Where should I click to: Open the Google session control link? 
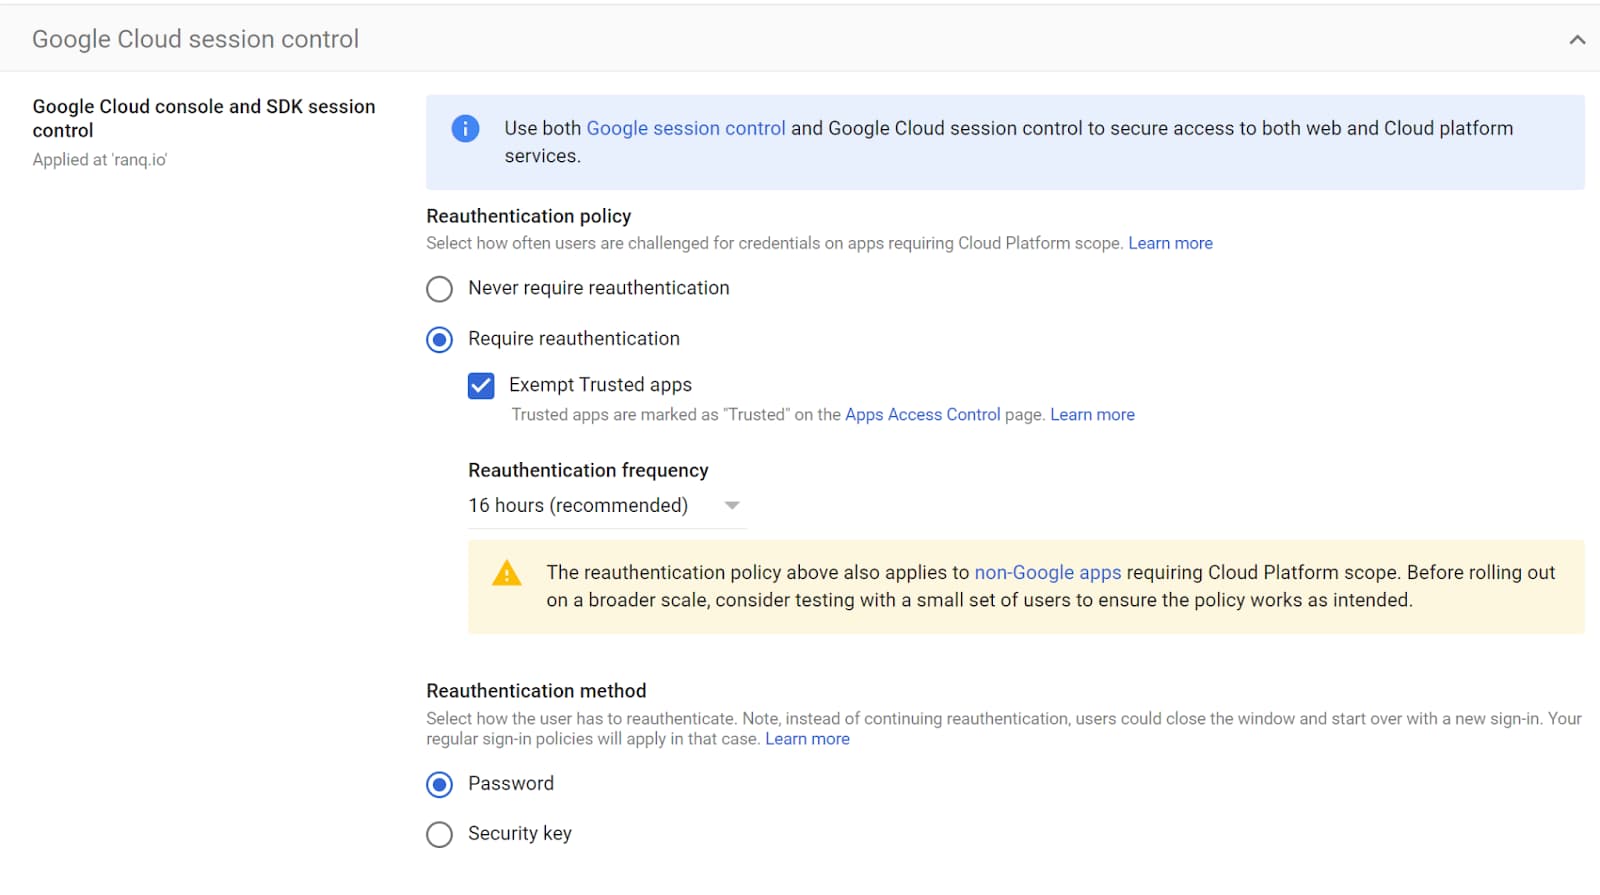click(686, 128)
